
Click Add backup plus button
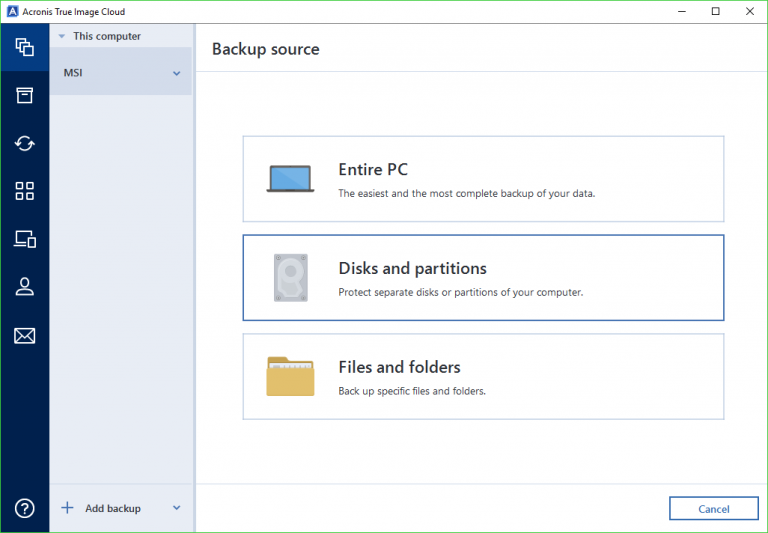point(68,508)
